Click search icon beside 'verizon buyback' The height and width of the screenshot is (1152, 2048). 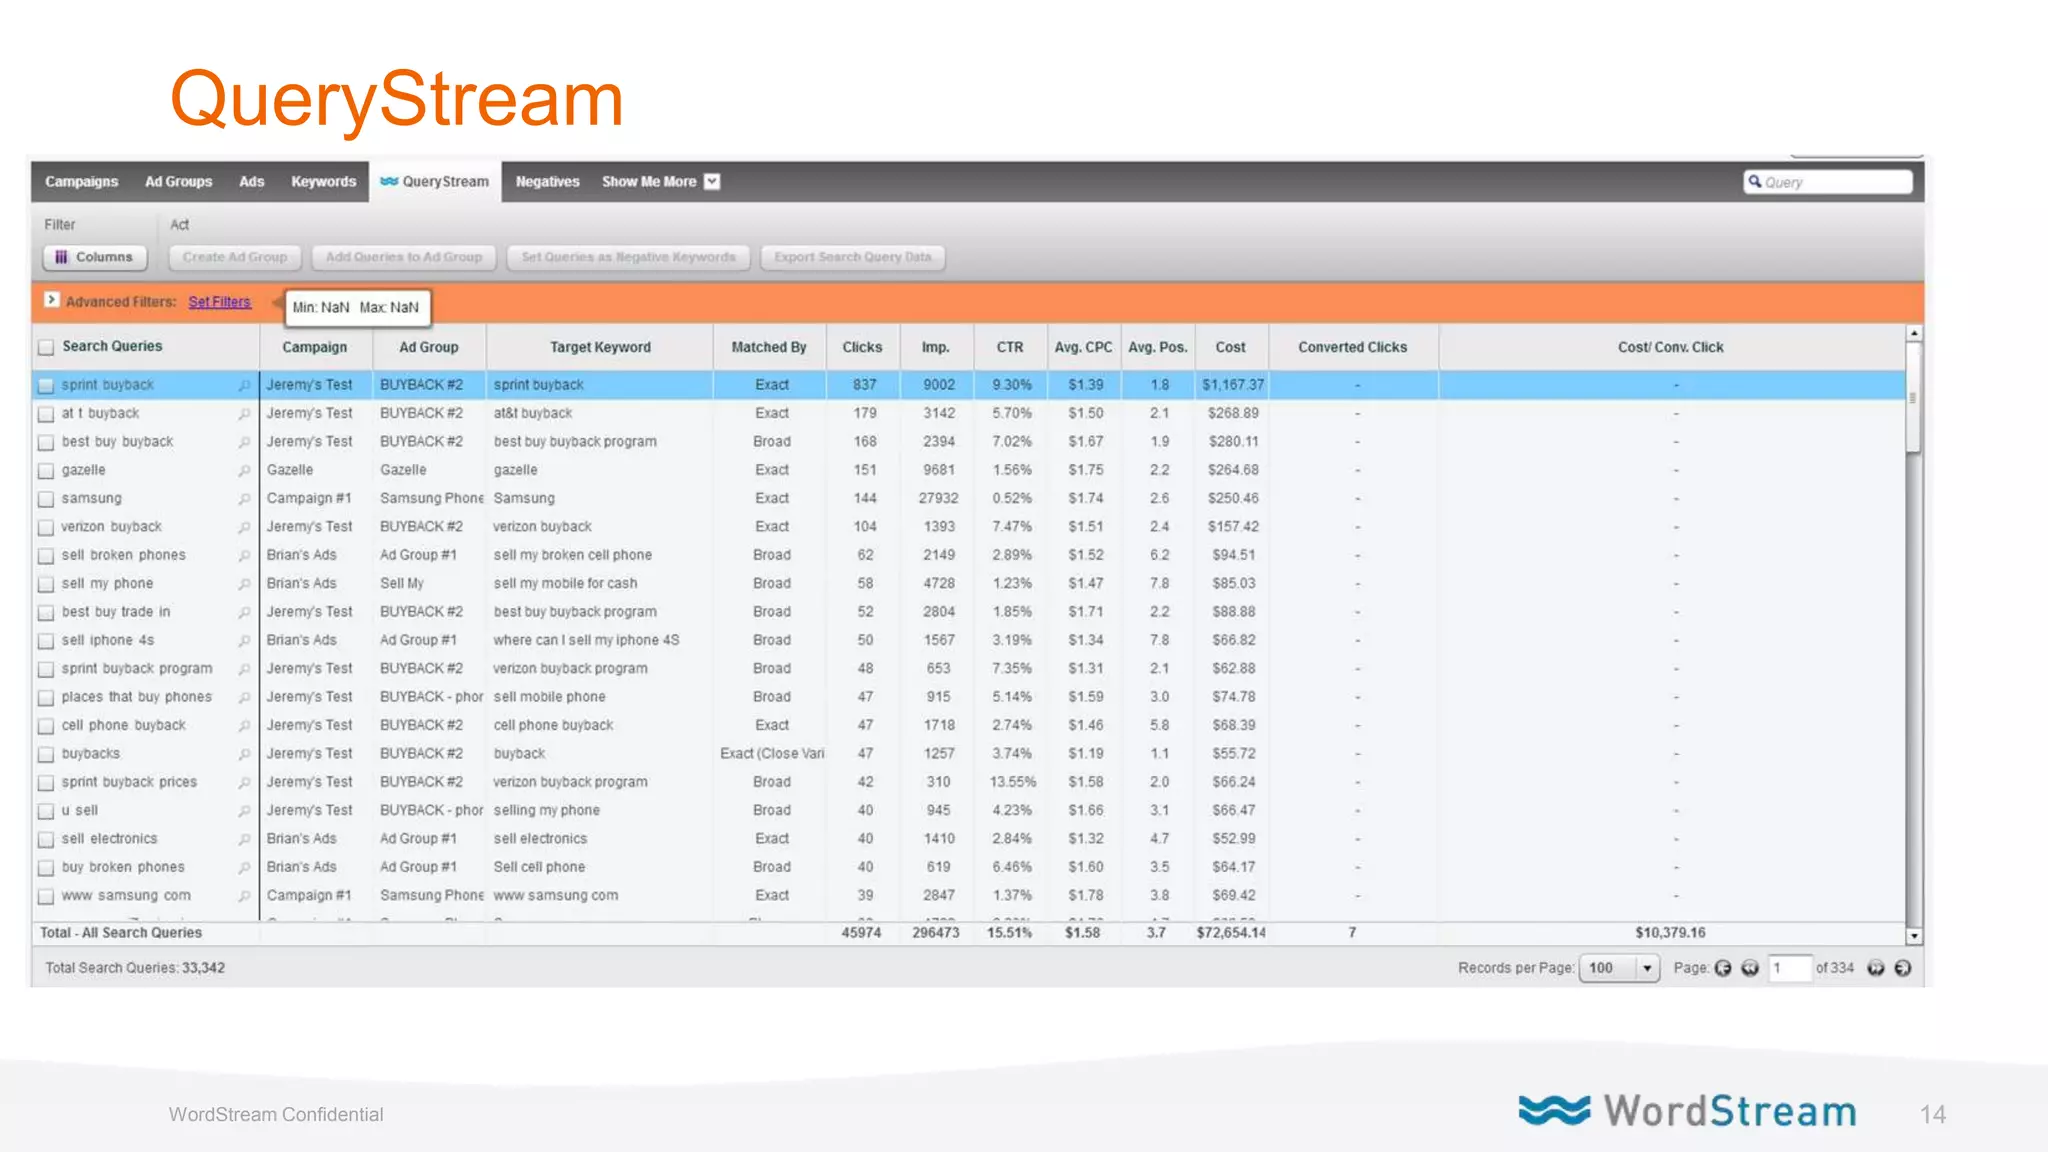pyautogui.click(x=244, y=527)
